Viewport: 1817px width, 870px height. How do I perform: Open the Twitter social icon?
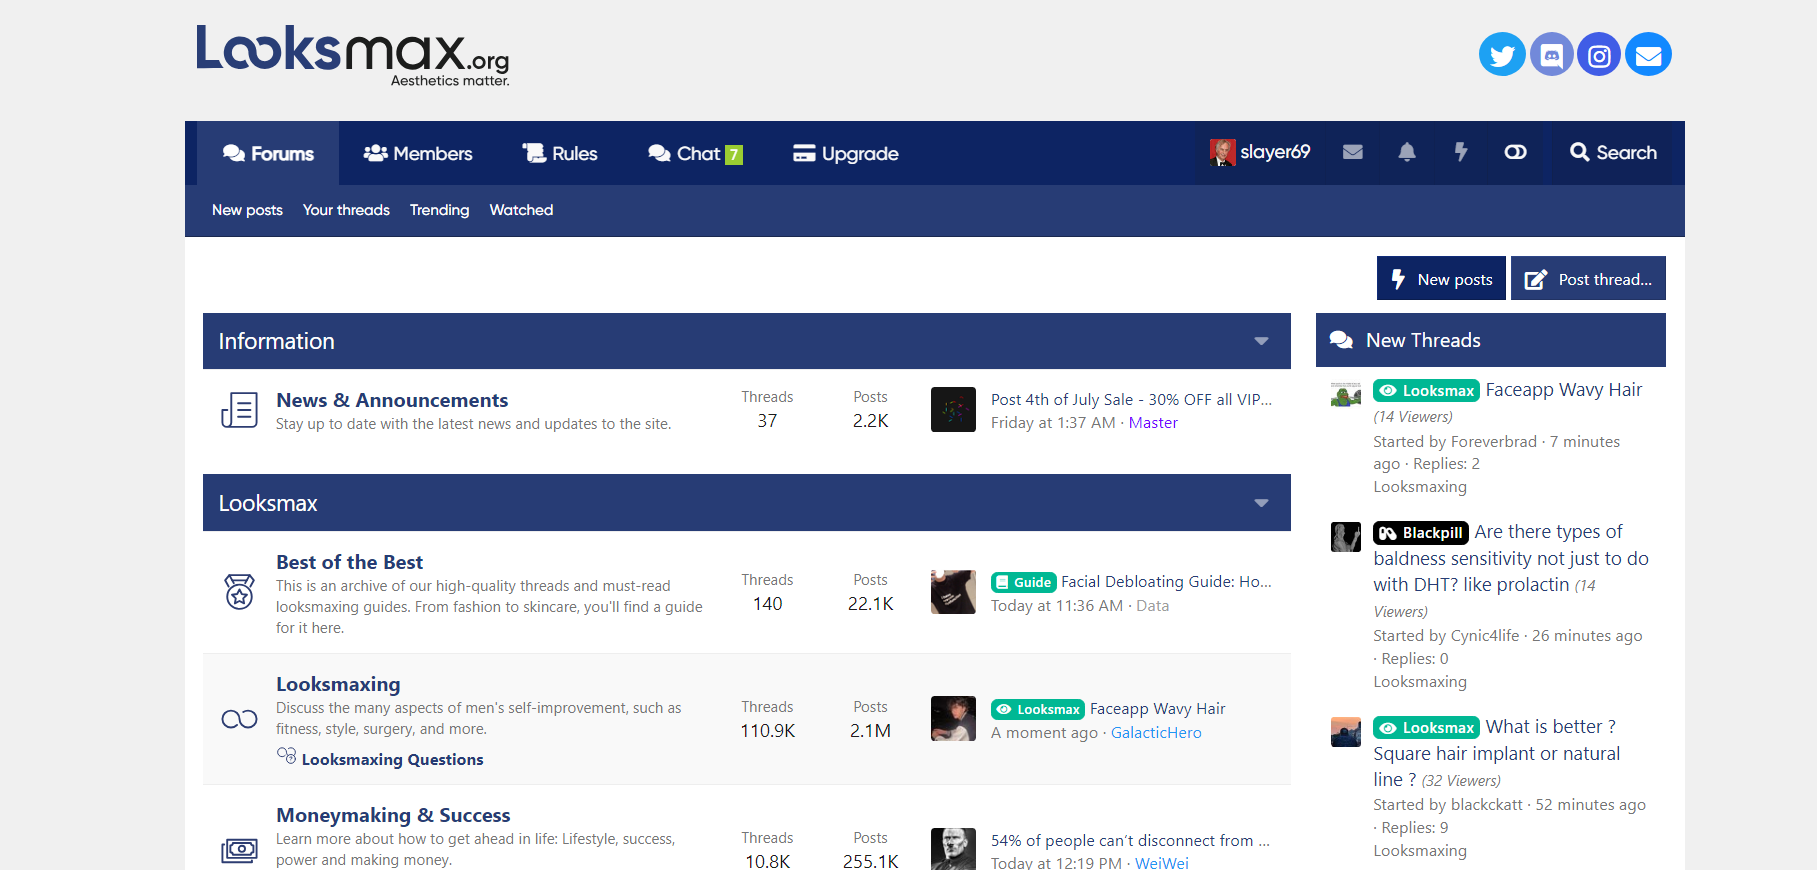click(x=1502, y=54)
